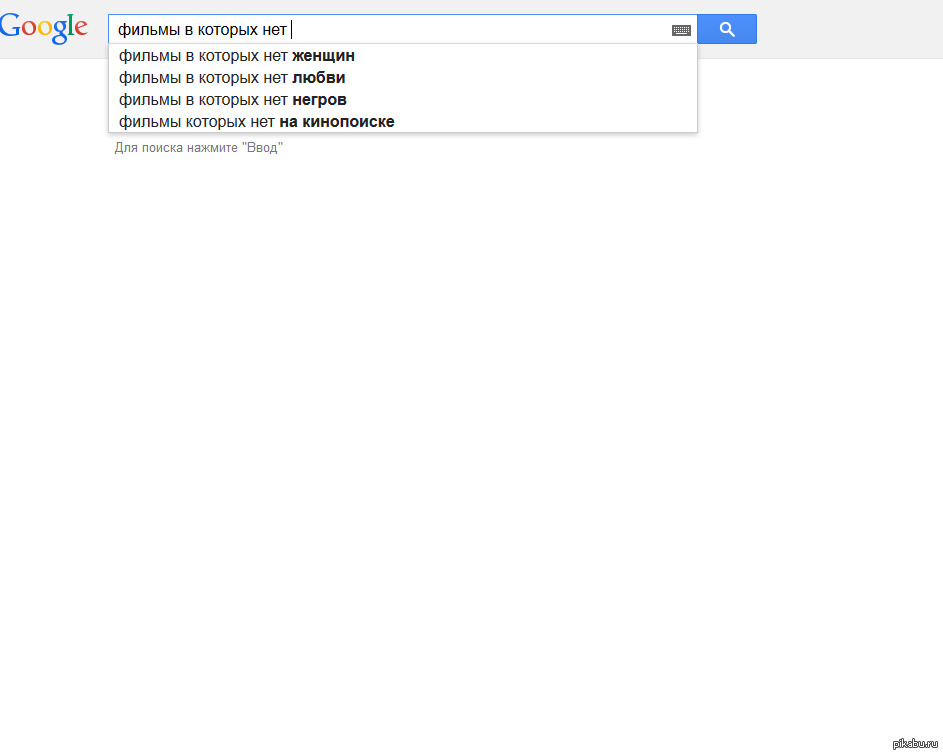Click the bold word "негров" in suggestions
Image resolution: width=943 pixels, height=755 pixels.
(x=319, y=100)
